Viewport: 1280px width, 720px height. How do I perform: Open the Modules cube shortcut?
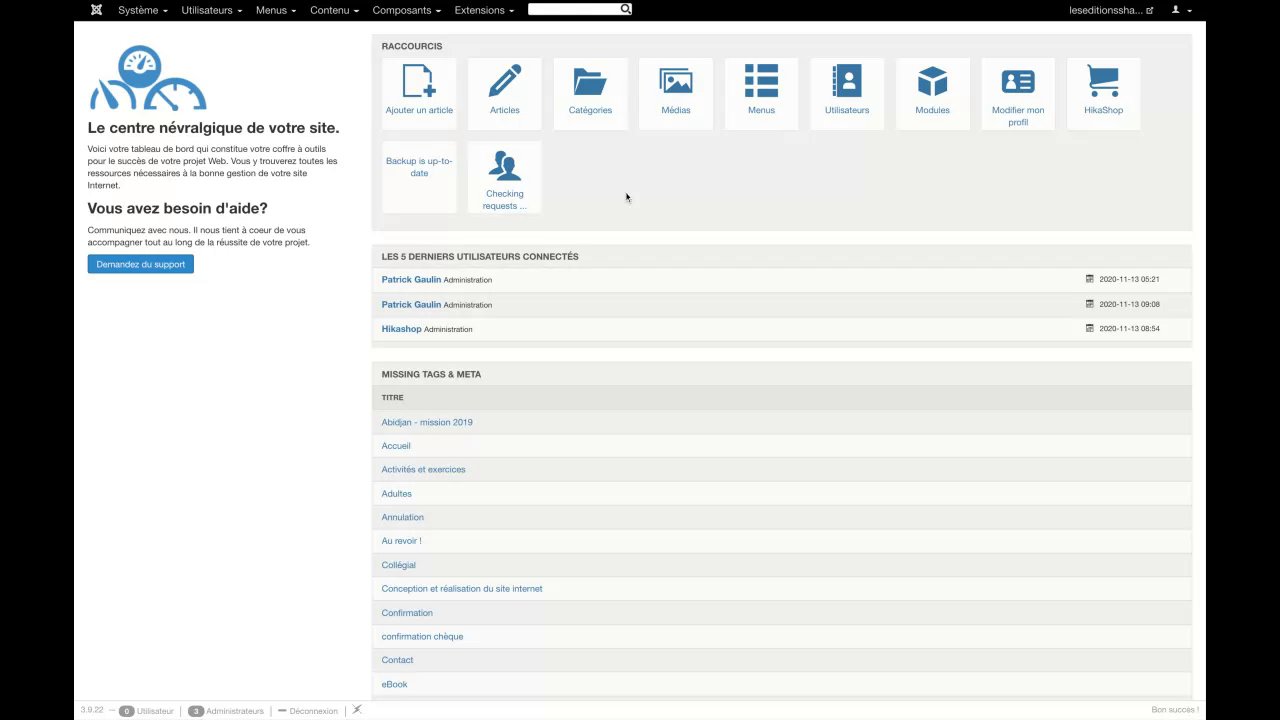[932, 93]
